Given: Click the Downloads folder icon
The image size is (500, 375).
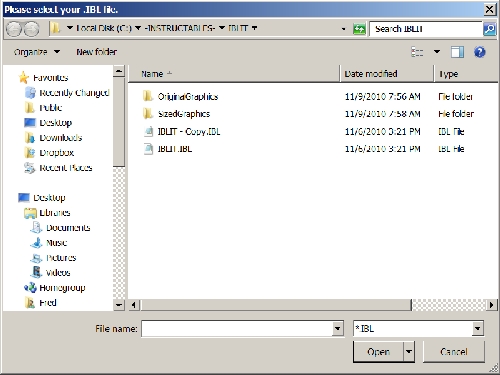Looking at the screenshot, I should click(x=30, y=137).
